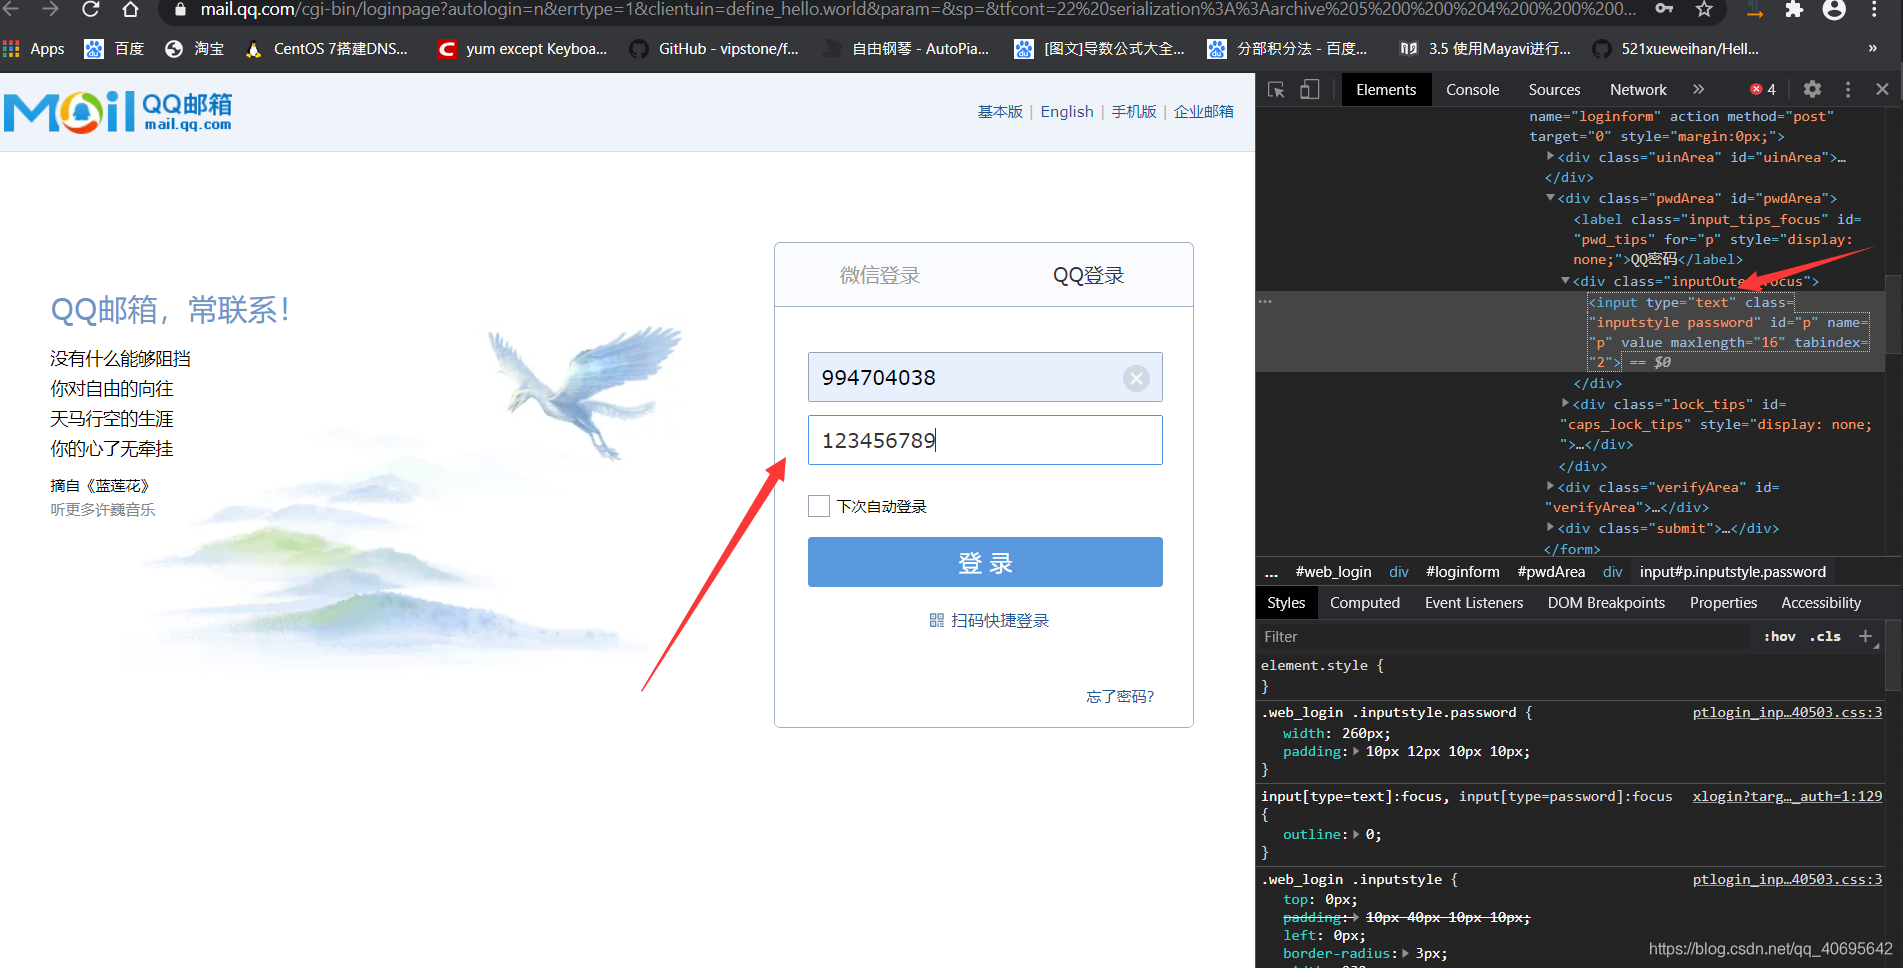1903x968 pixels.
Task: Bookmark this page with the star icon
Action: pyautogui.click(x=1705, y=10)
